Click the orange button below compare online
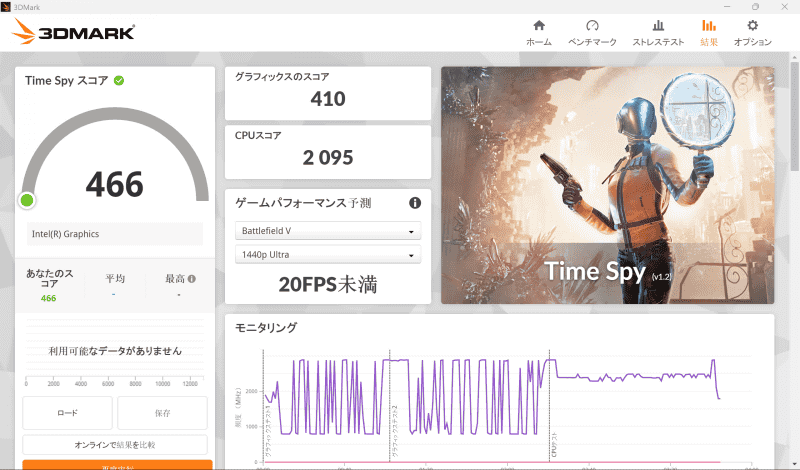This screenshot has height=470, width=800. (x=117, y=465)
